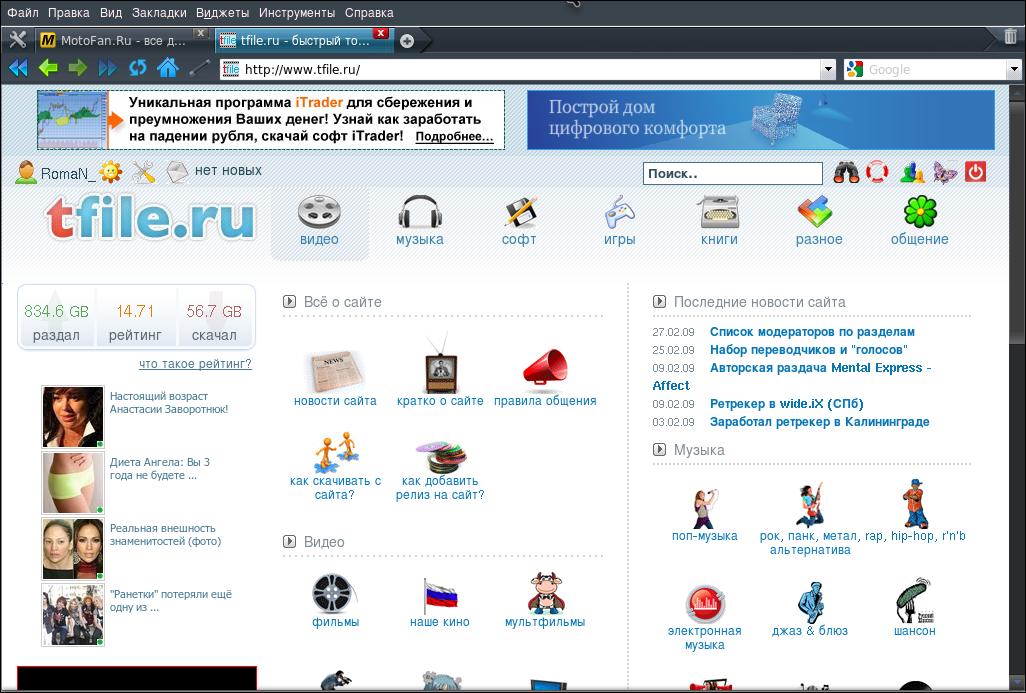Open the Ретрекер в wide.iX (СПб) news

pos(787,404)
